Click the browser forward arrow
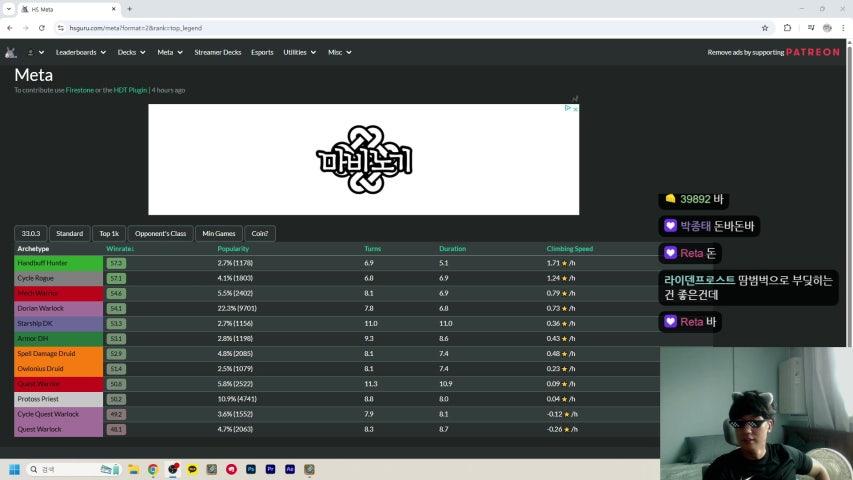 (26, 28)
